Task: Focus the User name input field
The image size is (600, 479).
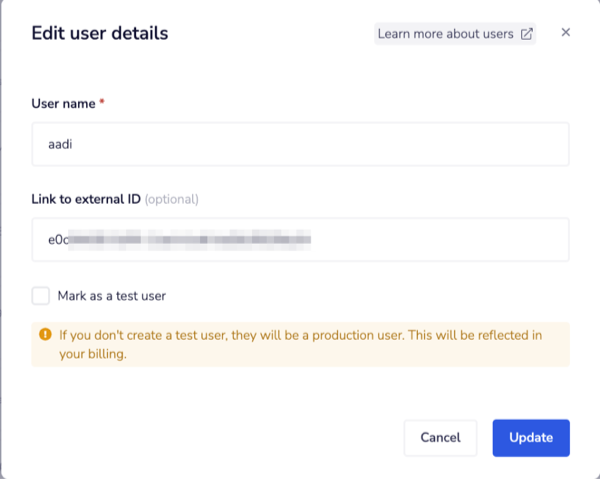Action: [x=300, y=144]
